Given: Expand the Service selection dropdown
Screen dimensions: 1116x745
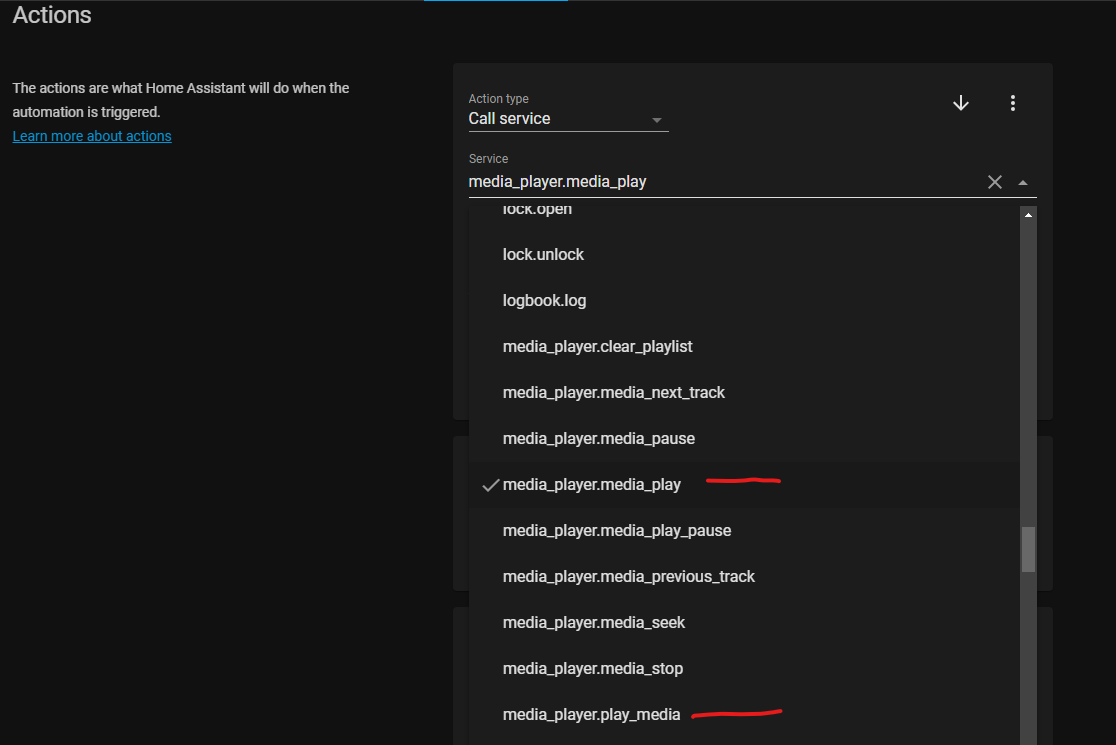Looking at the screenshot, I should click(1022, 181).
